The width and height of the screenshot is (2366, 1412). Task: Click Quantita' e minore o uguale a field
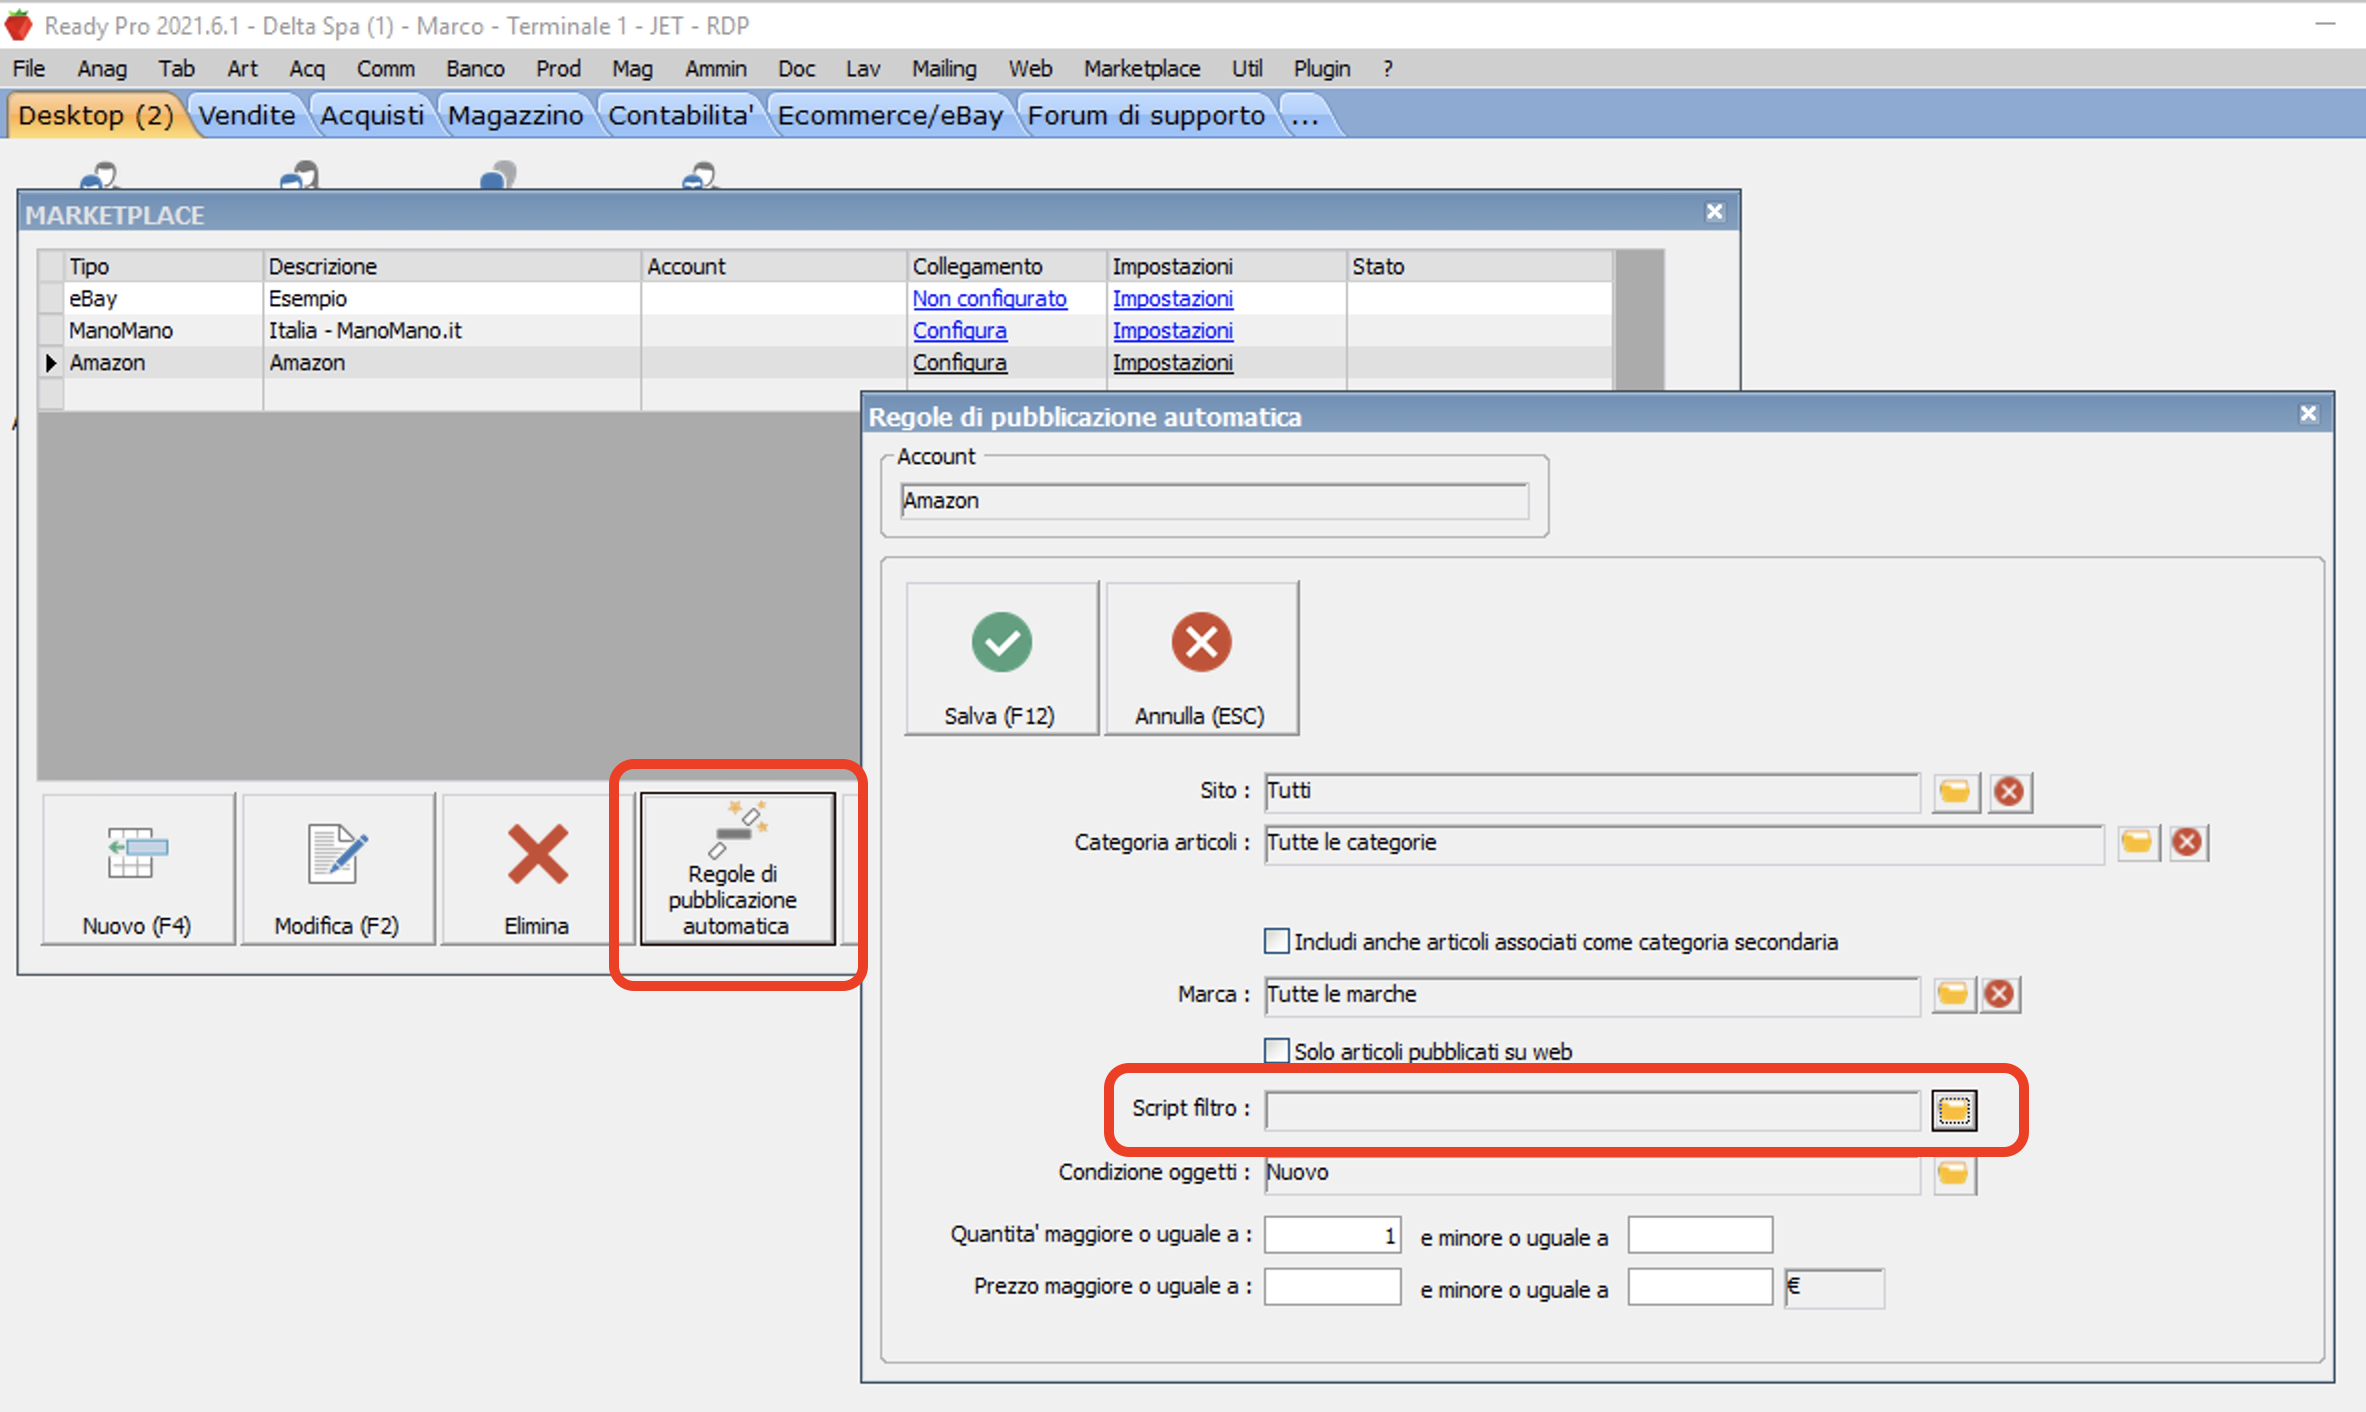coord(1700,1235)
